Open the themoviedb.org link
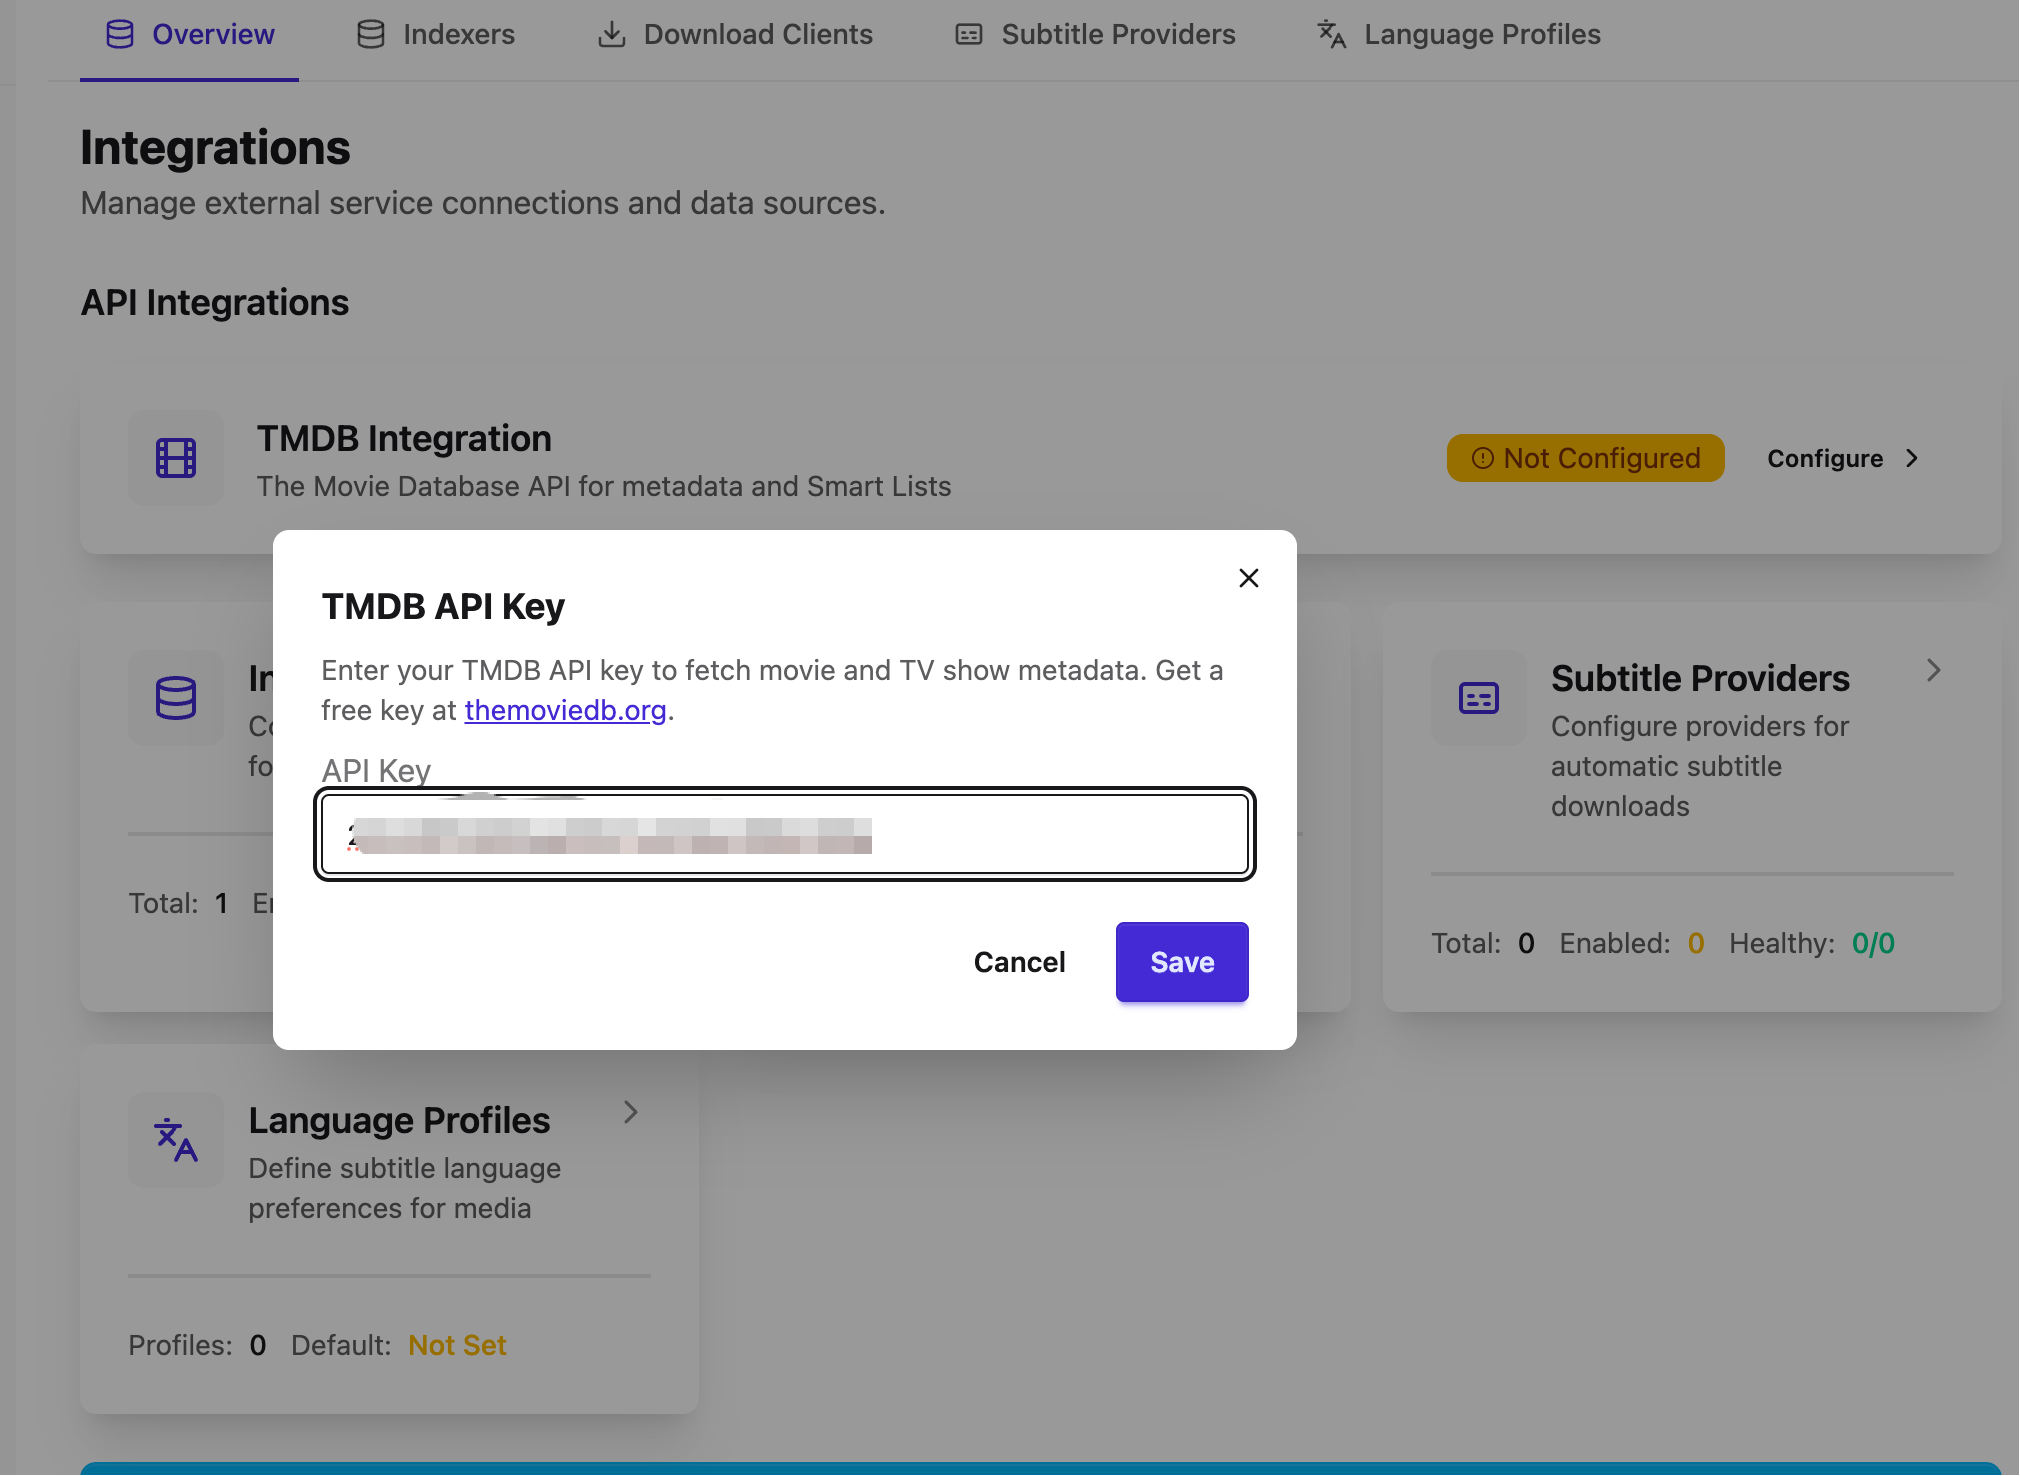The image size is (2020, 1476). [x=565, y=710]
